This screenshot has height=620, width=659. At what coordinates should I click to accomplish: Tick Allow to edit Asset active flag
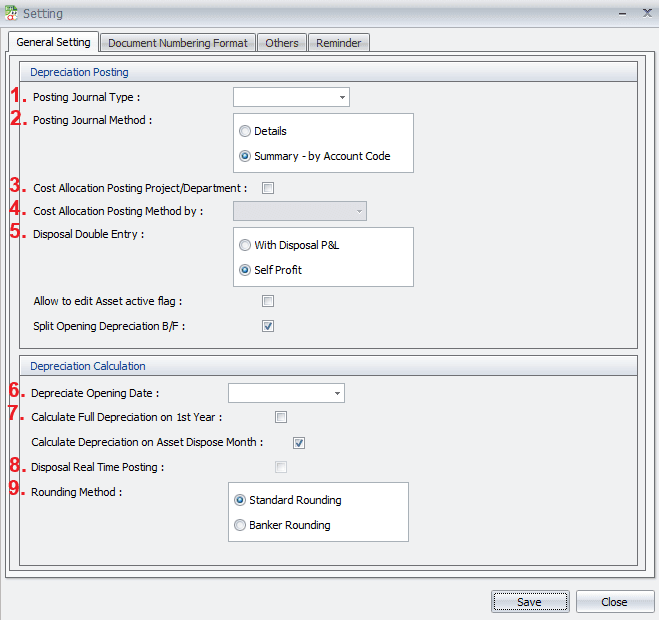point(268,301)
